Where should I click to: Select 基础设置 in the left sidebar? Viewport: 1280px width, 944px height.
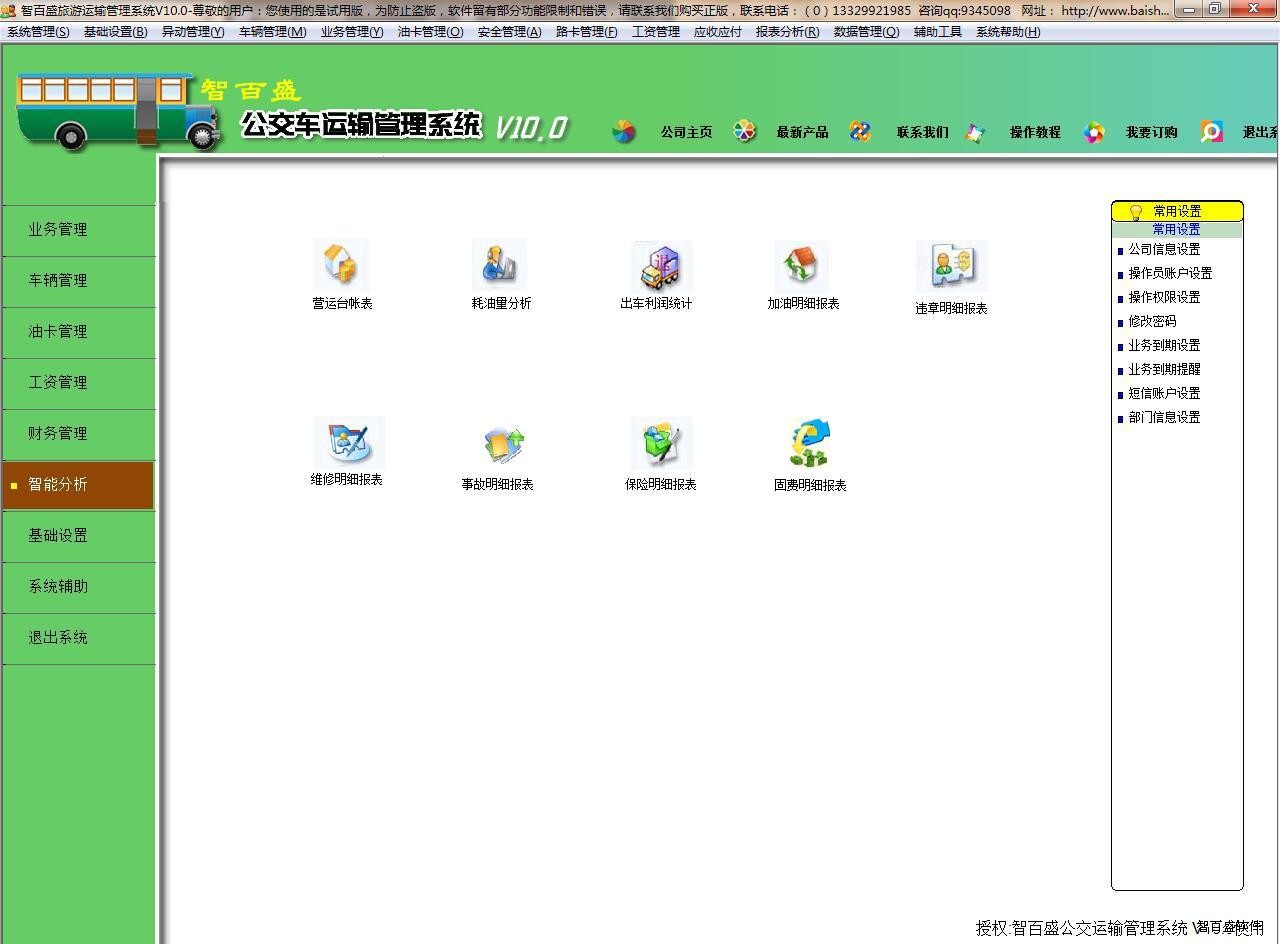click(x=78, y=536)
